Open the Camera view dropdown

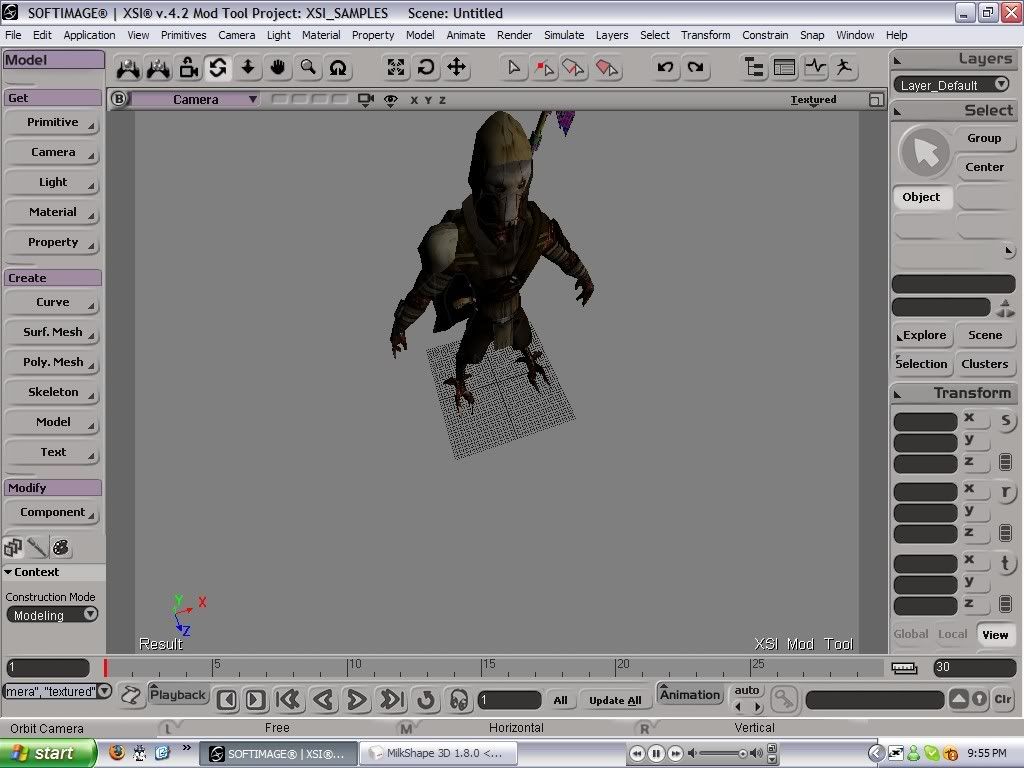pos(195,99)
